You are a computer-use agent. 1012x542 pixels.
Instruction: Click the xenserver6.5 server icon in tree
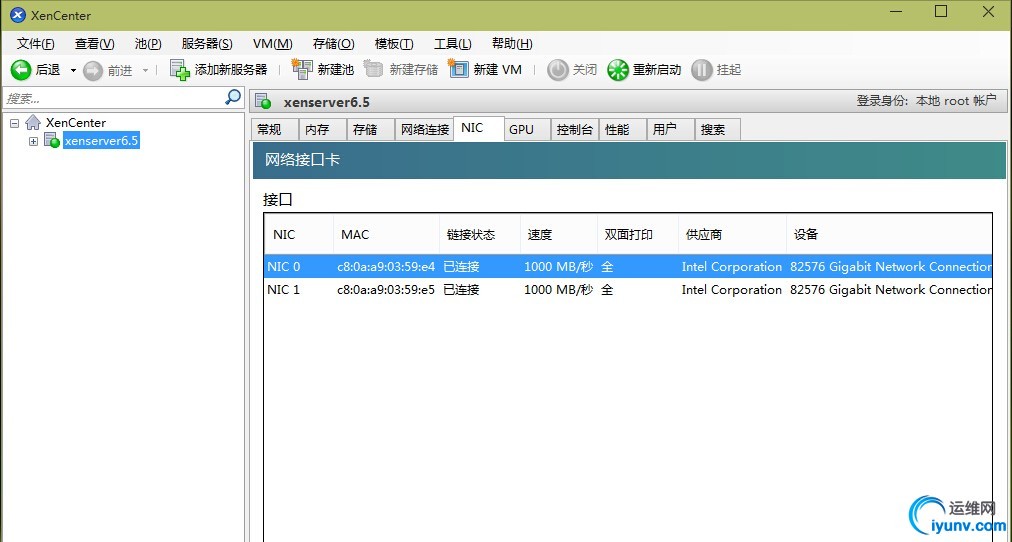52,140
